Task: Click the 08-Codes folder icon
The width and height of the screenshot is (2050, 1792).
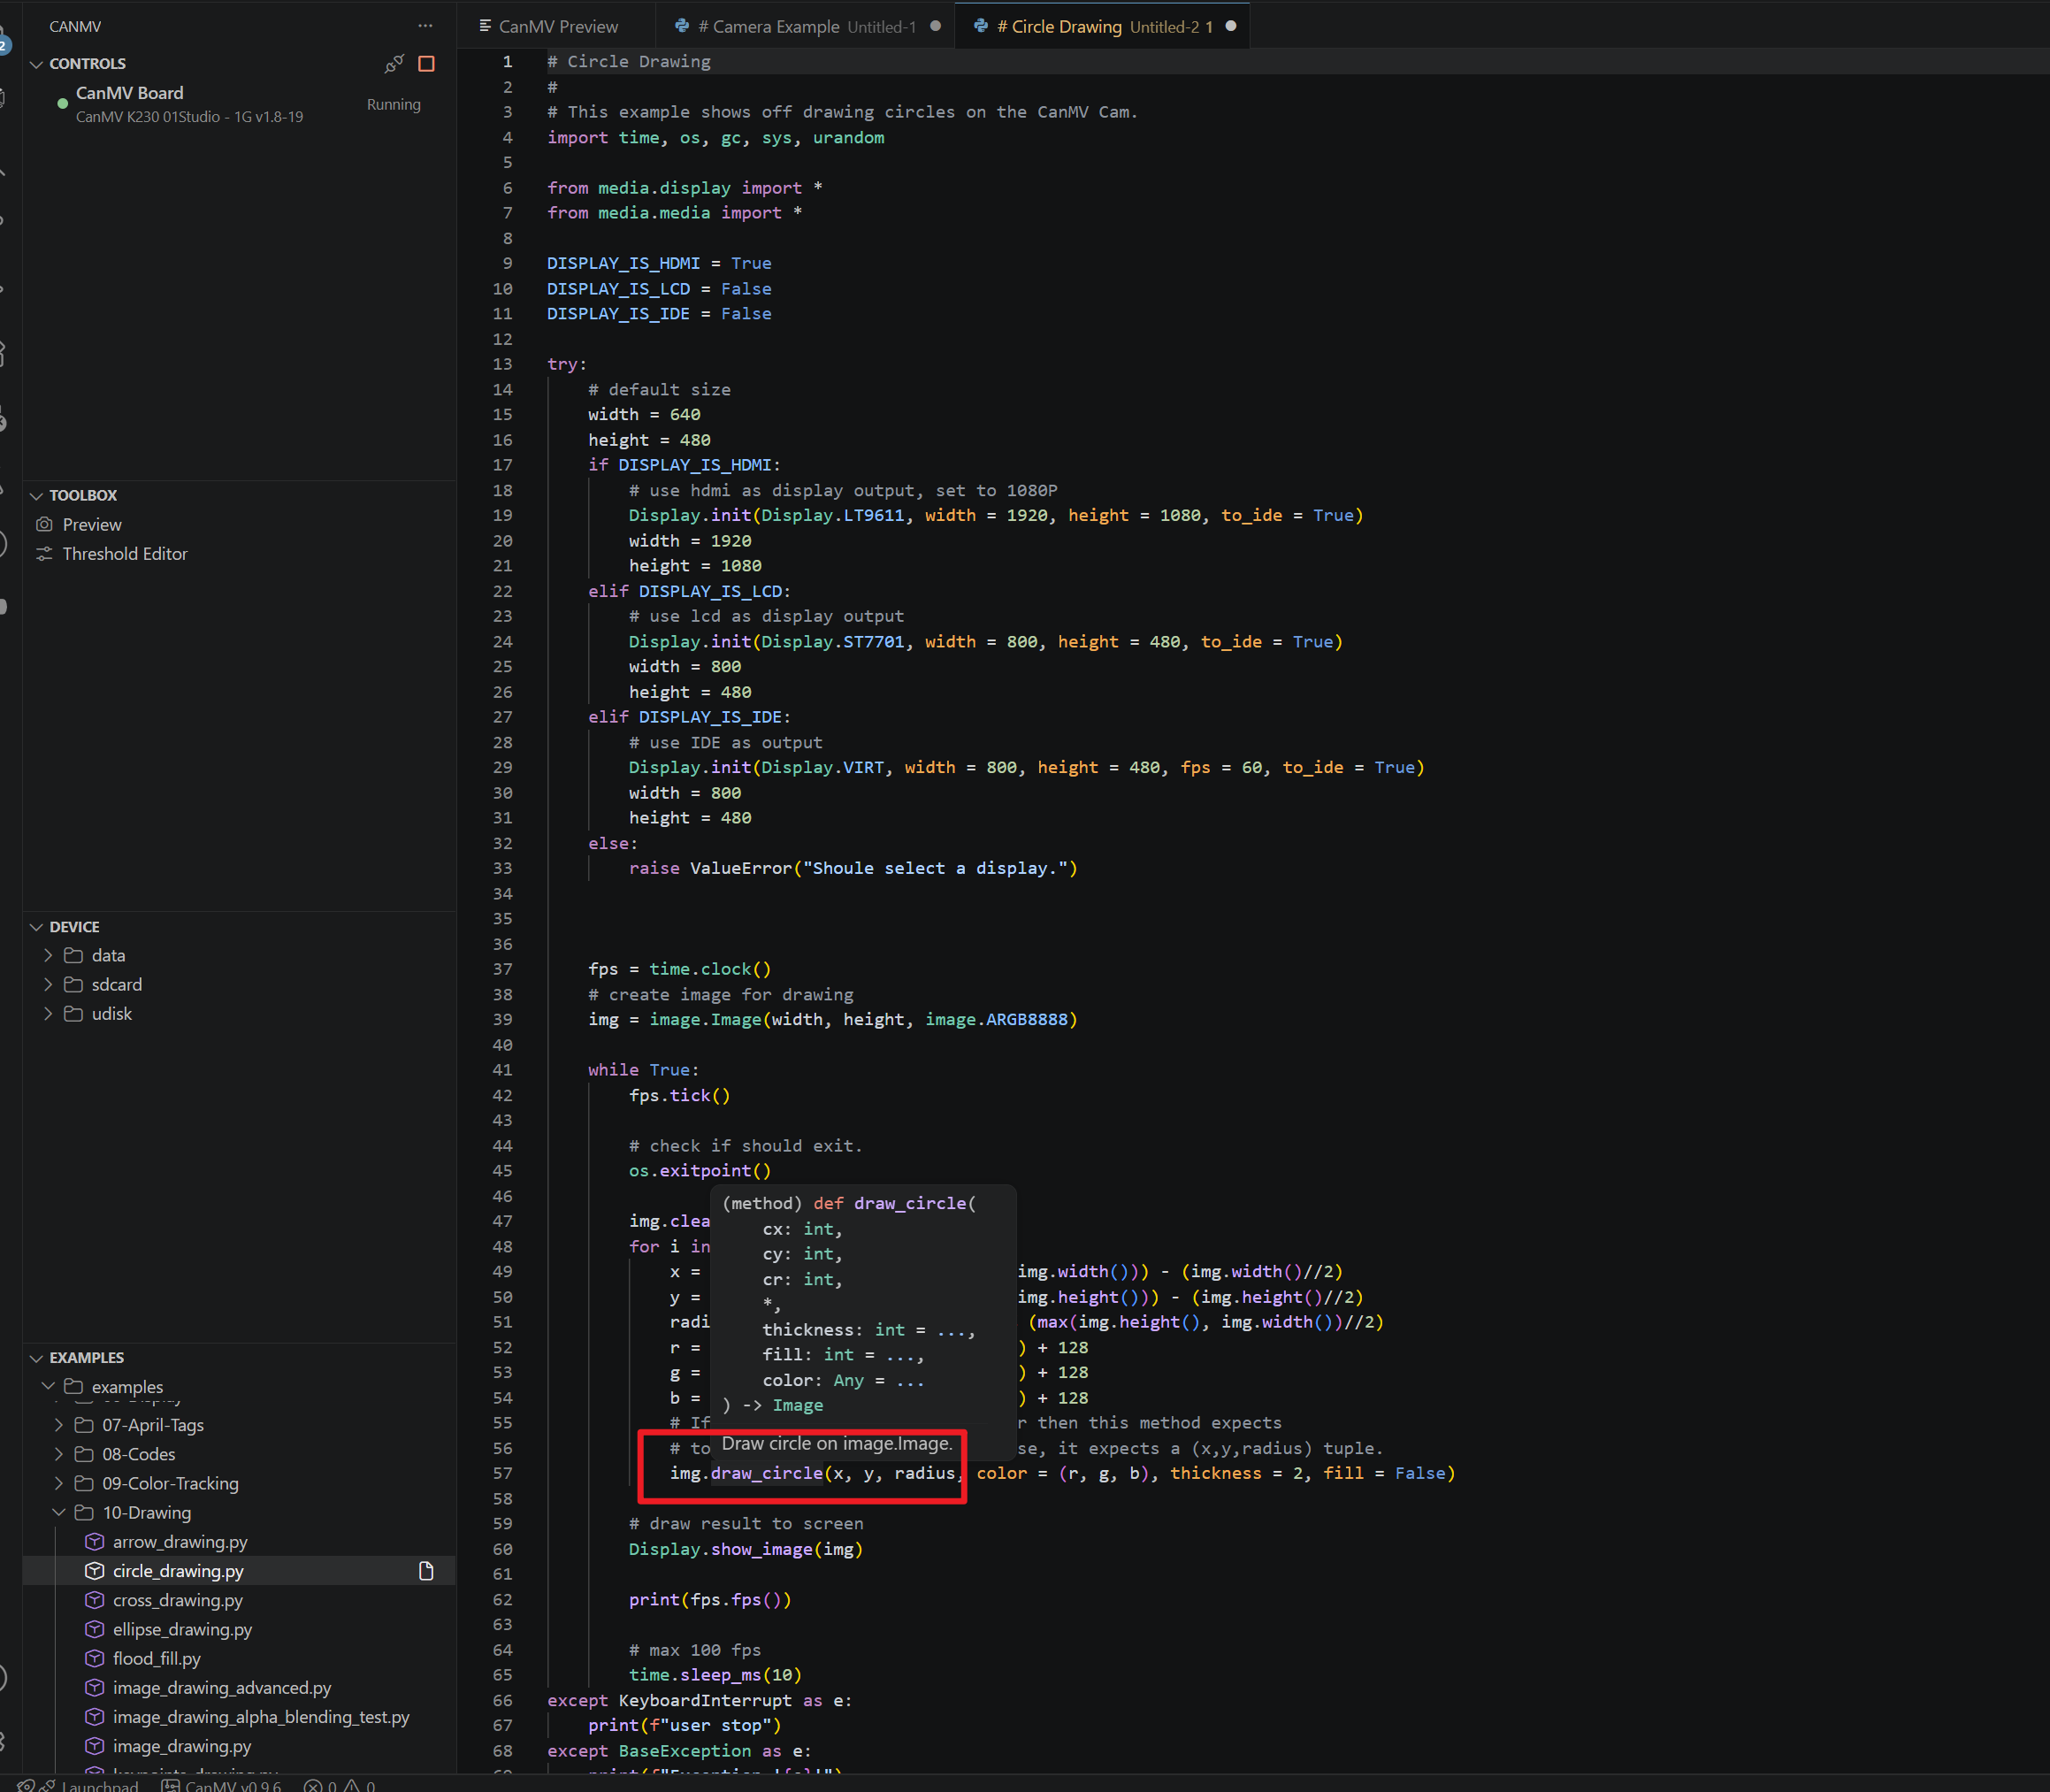Action: click(x=84, y=1454)
